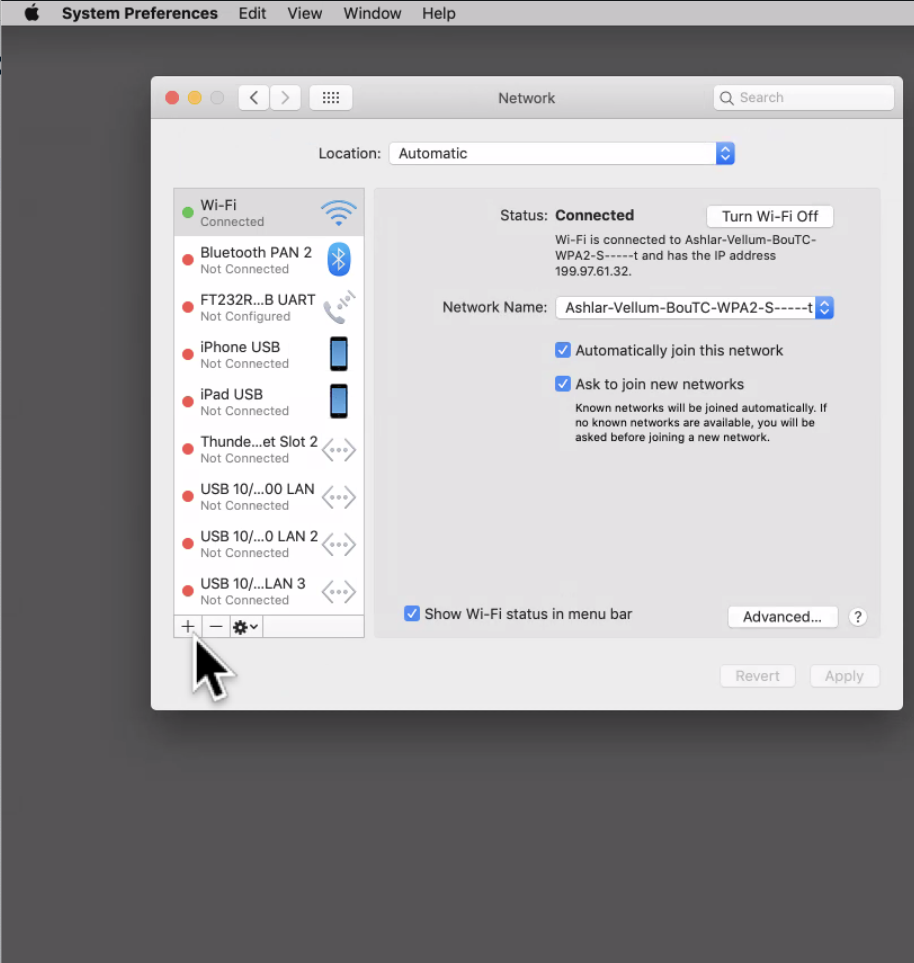Select the FT232R UART phone icon

pos(338,306)
